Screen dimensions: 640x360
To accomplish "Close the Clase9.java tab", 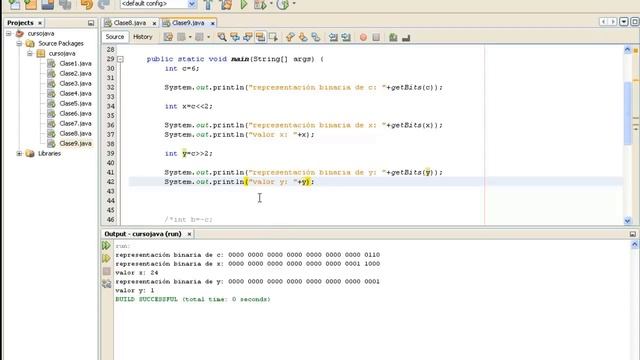I will [x=213, y=24].
